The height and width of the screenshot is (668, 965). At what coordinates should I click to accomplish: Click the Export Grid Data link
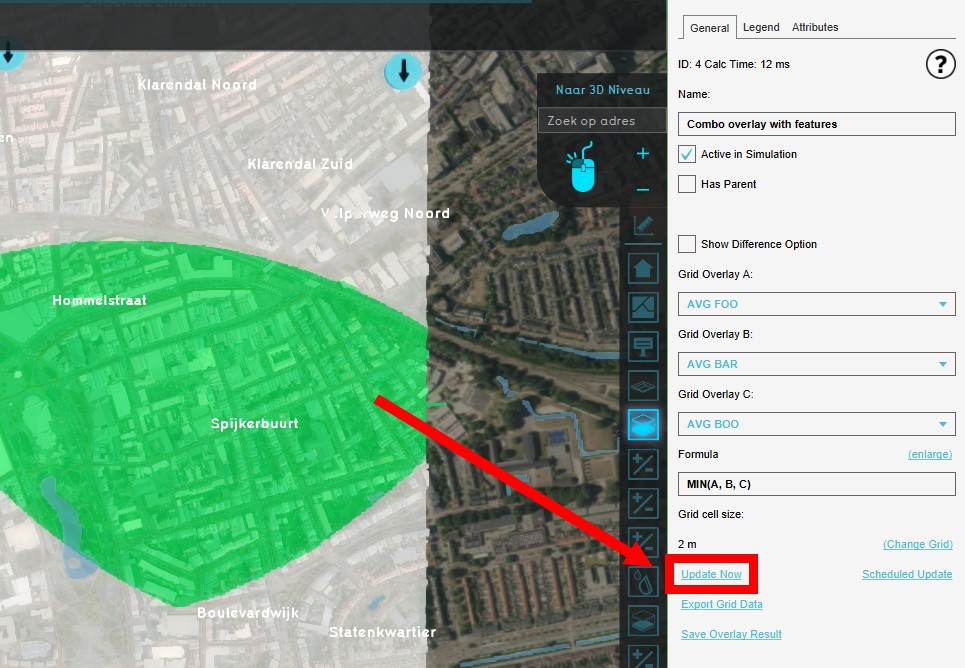pyautogui.click(x=721, y=604)
